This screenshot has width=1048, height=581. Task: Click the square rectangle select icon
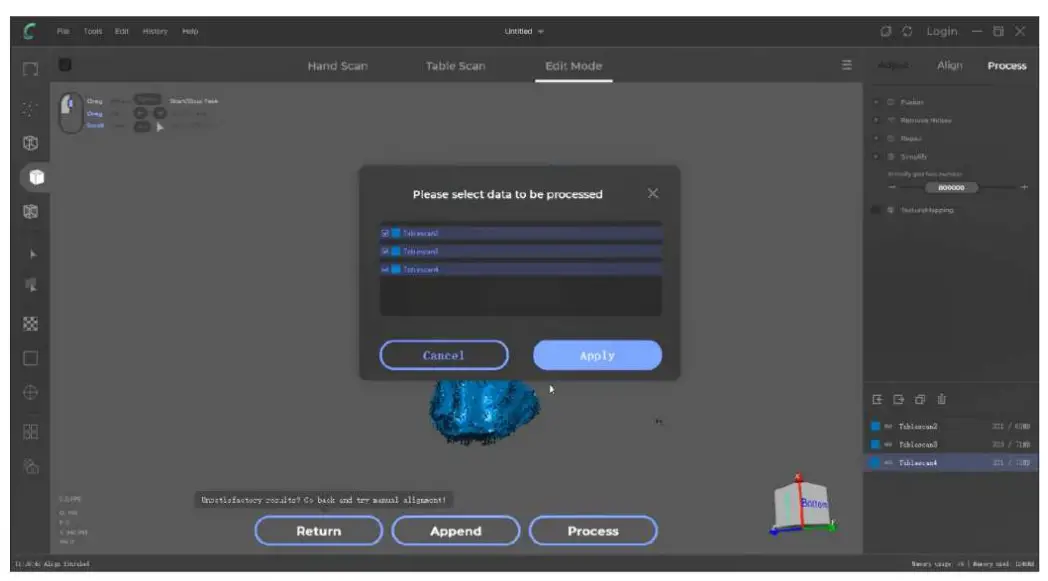pos(30,358)
